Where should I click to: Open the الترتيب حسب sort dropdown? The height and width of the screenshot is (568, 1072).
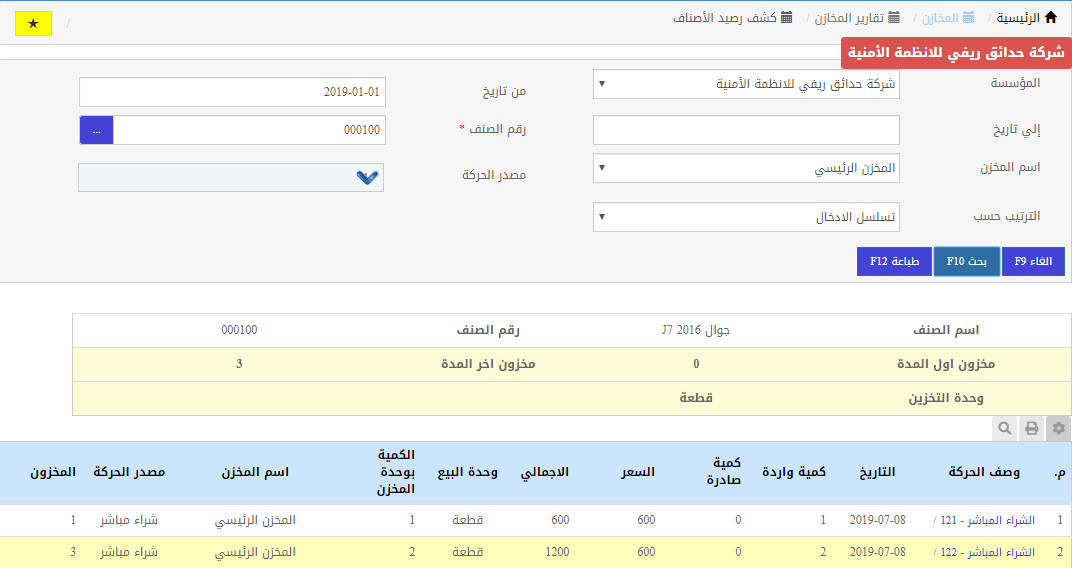745,217
